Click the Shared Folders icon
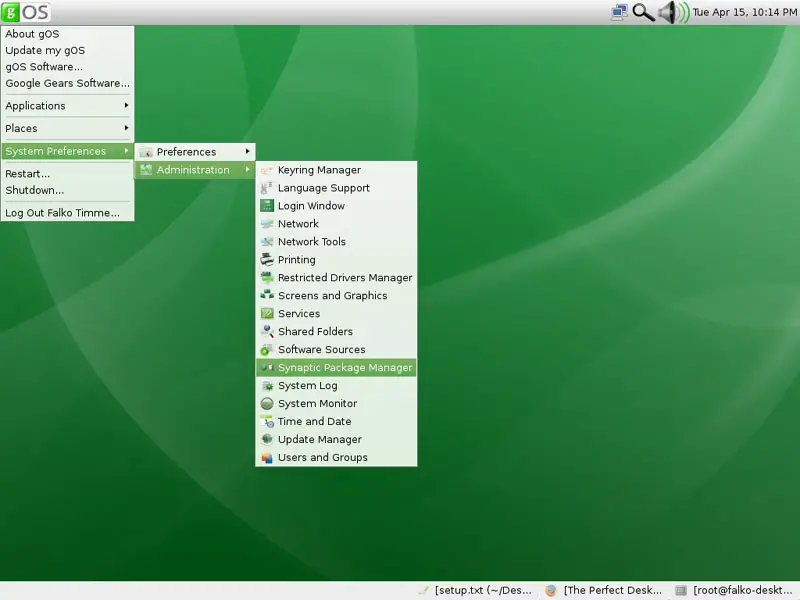800x600 pixels. [x=267, y=331]
